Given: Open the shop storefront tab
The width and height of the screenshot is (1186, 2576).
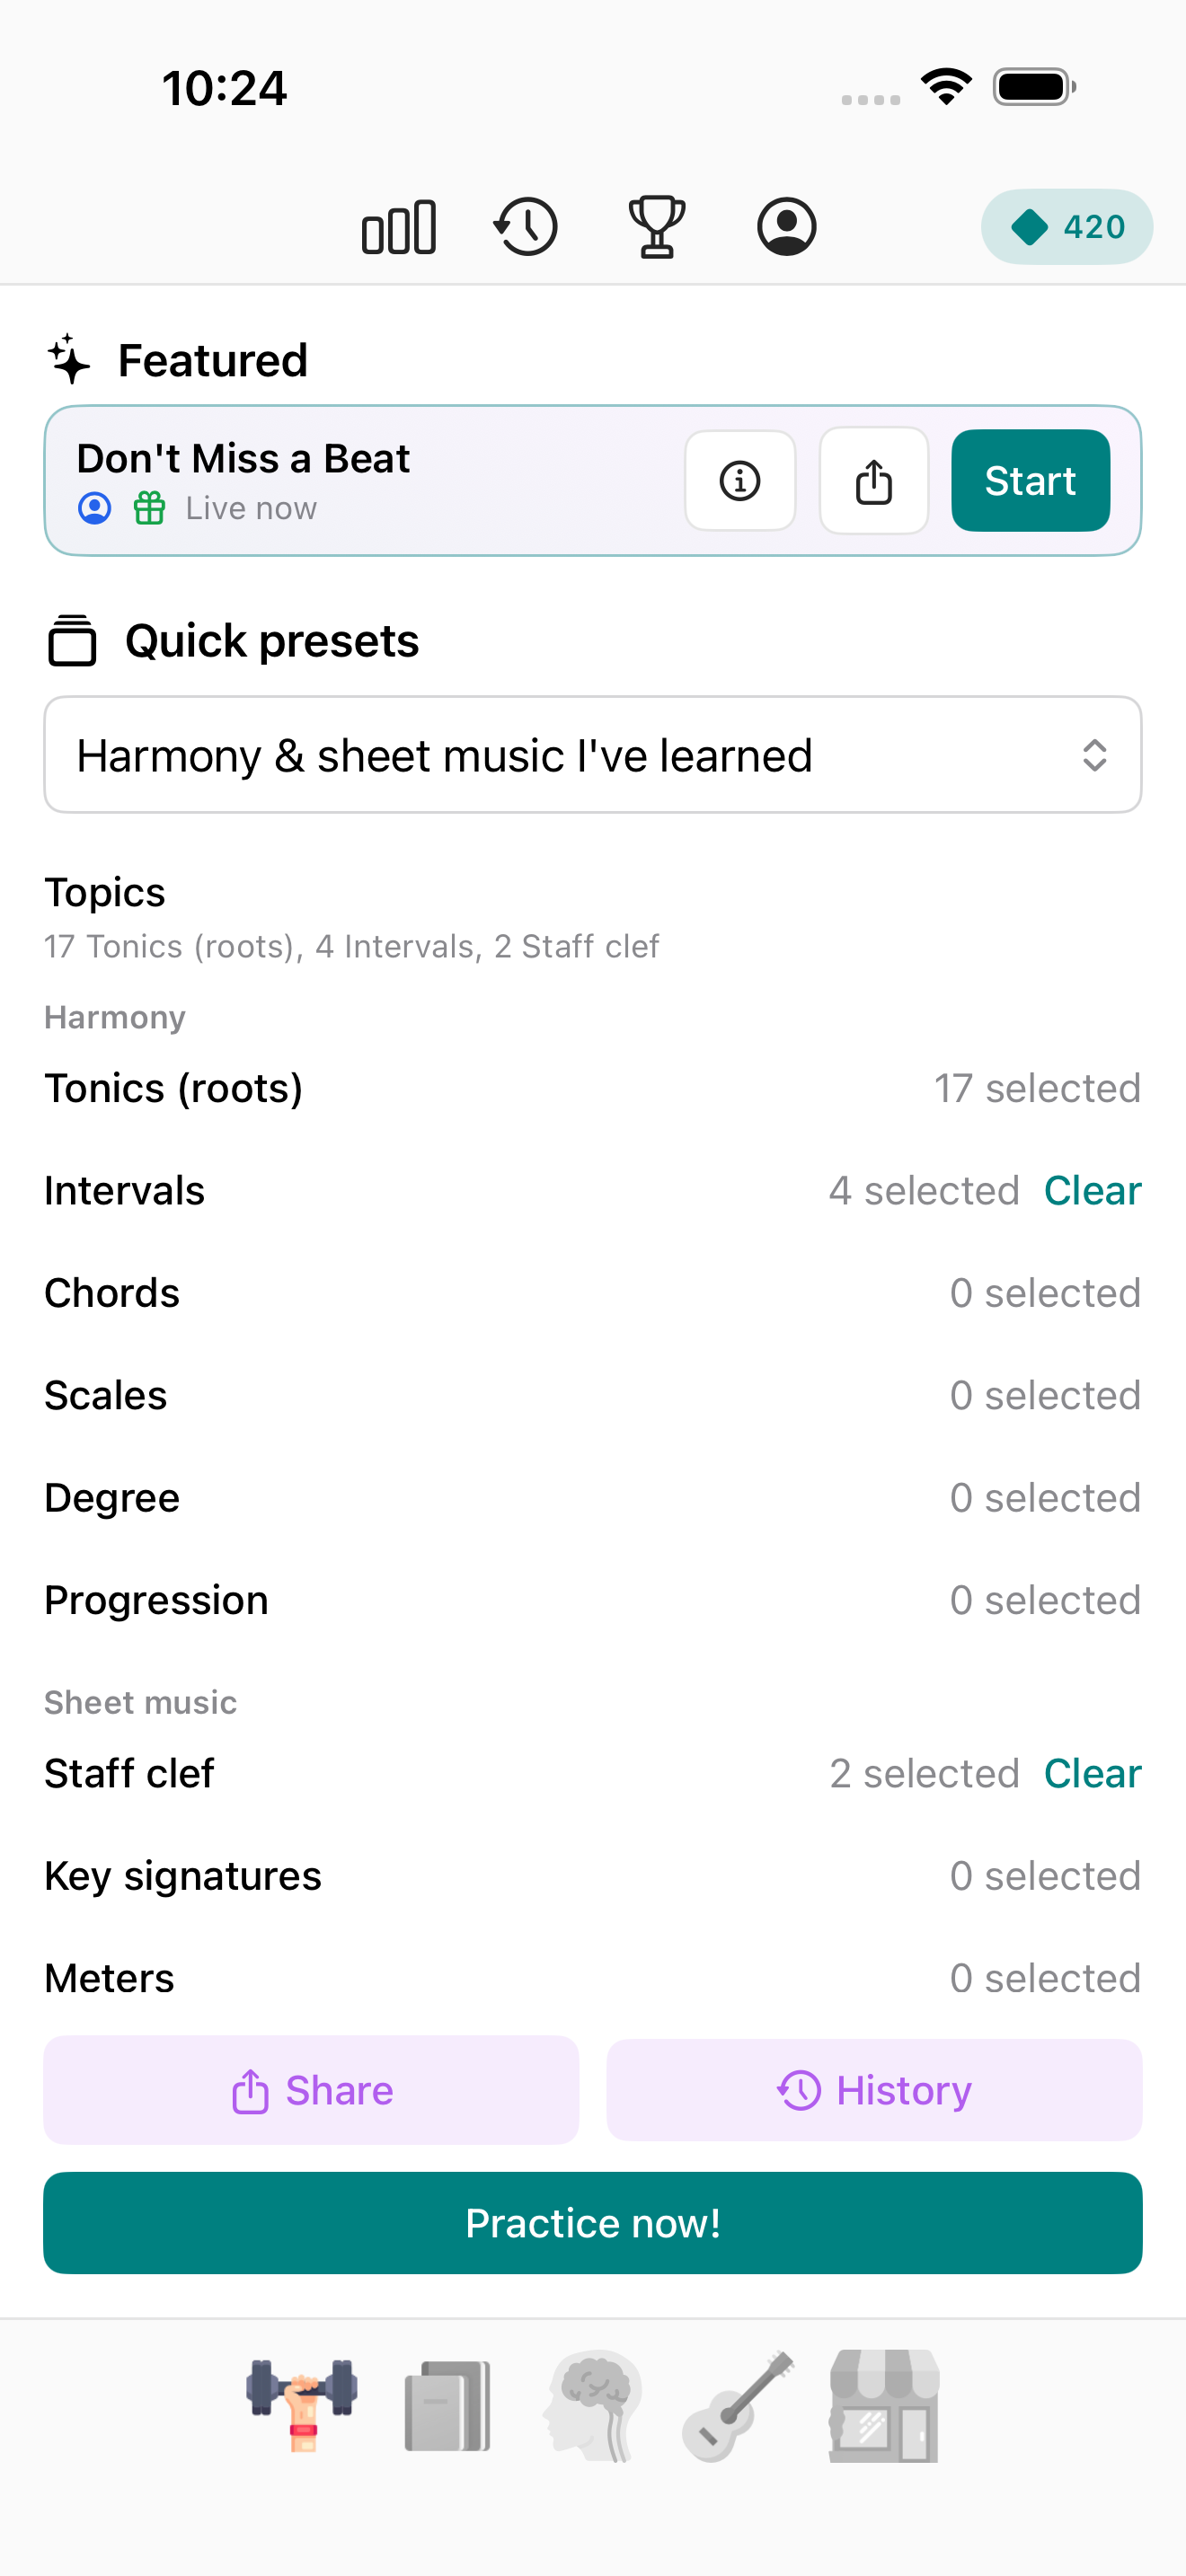Looking at the screenshot, I should coord(884,2405).
